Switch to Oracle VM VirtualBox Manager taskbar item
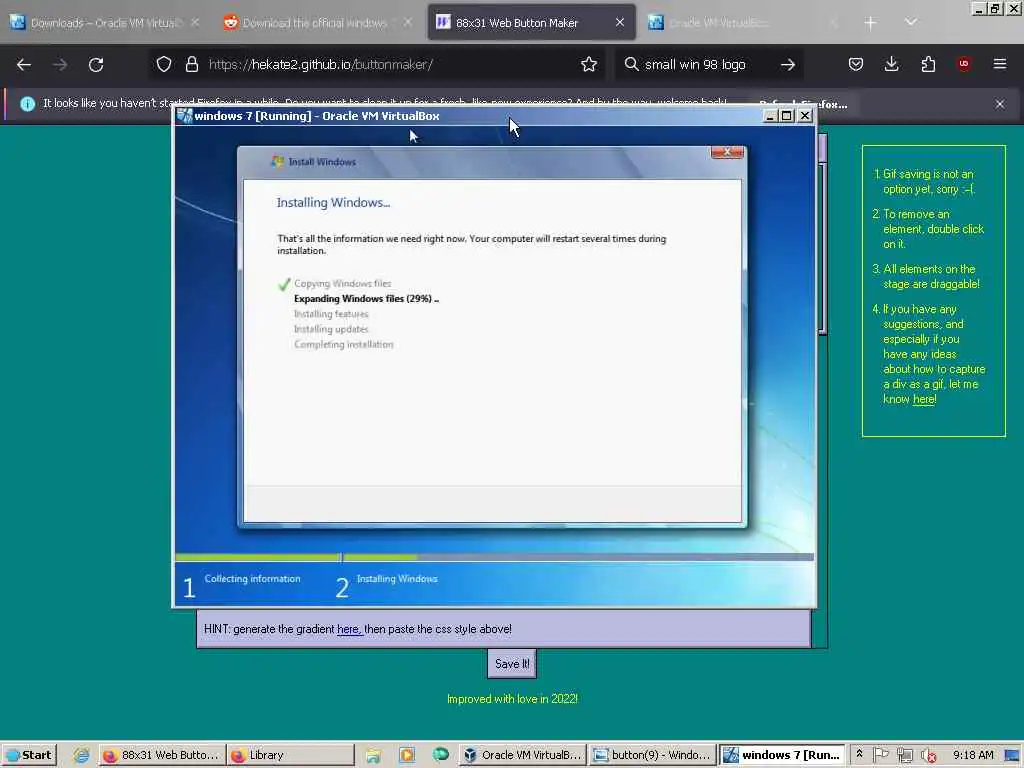This screenshot has height=768, width=1024. click(x=522, y=755)
